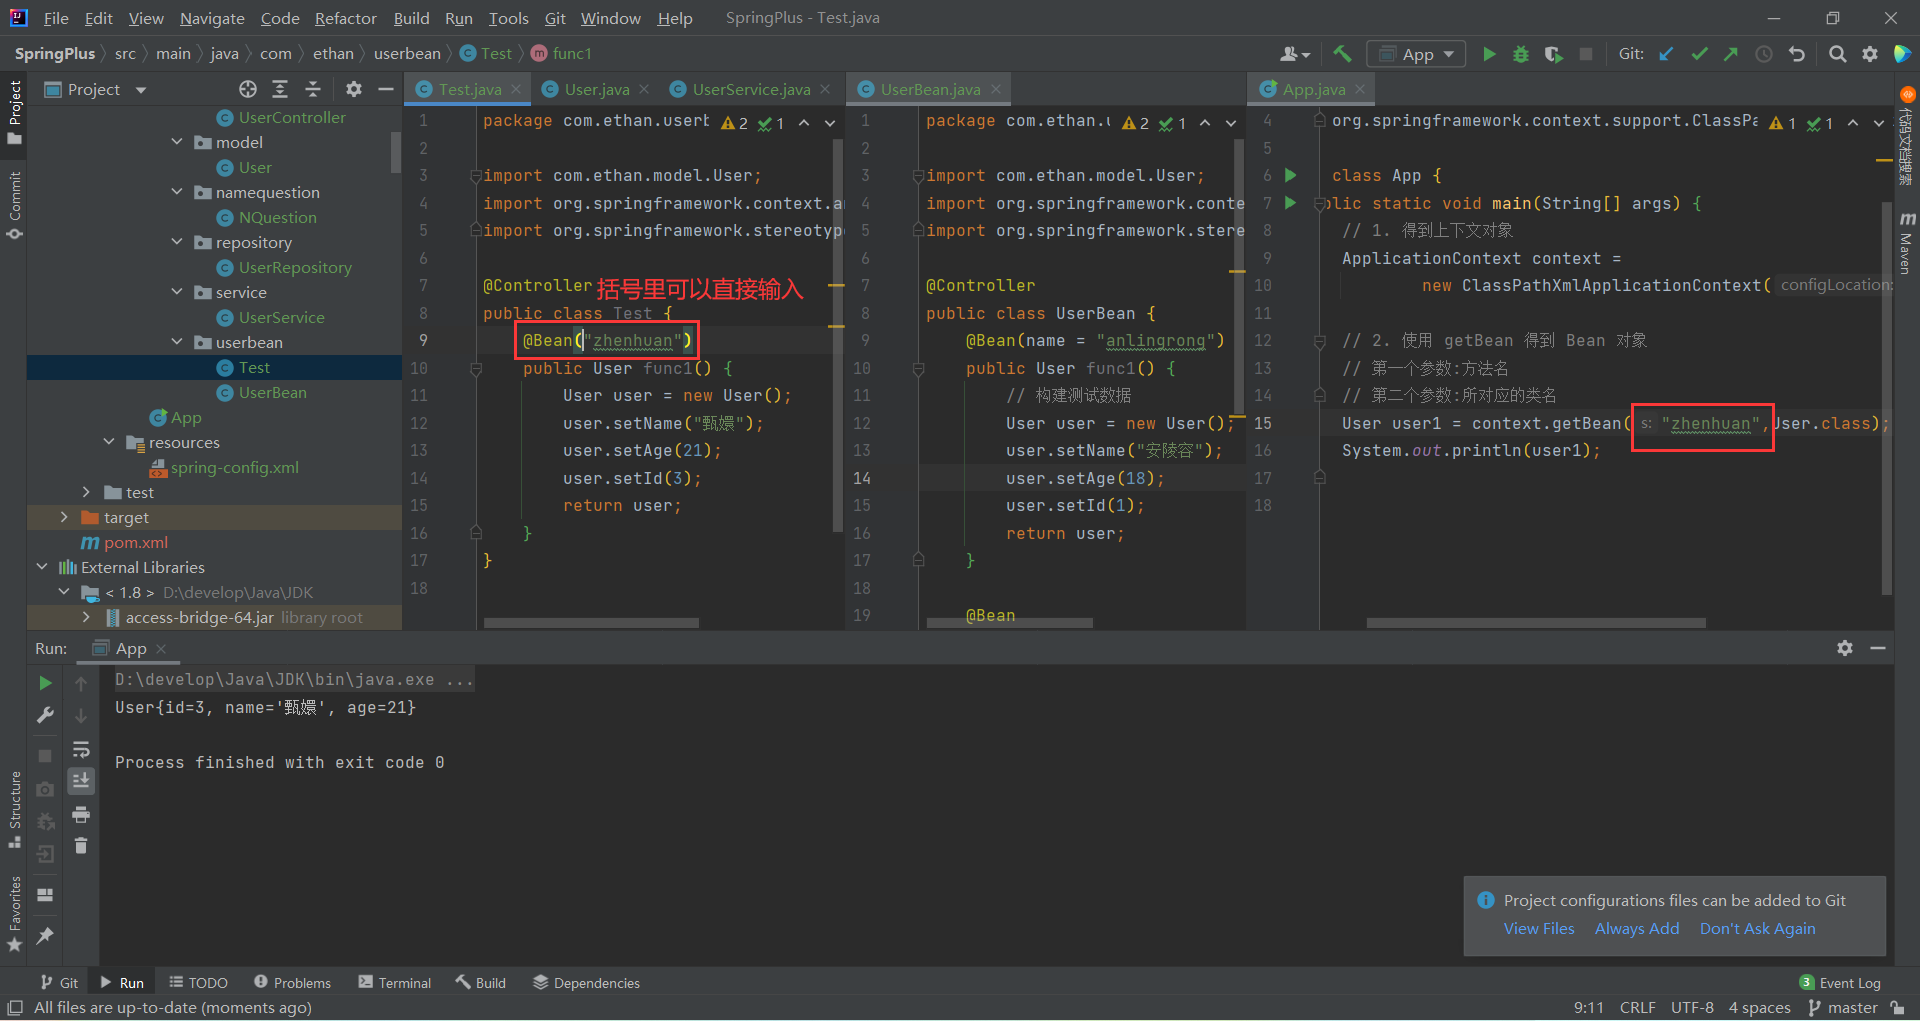This screenshot has width=1920, height=1021.
Task: Open the Navigate menu
Action: coord(212,18)
